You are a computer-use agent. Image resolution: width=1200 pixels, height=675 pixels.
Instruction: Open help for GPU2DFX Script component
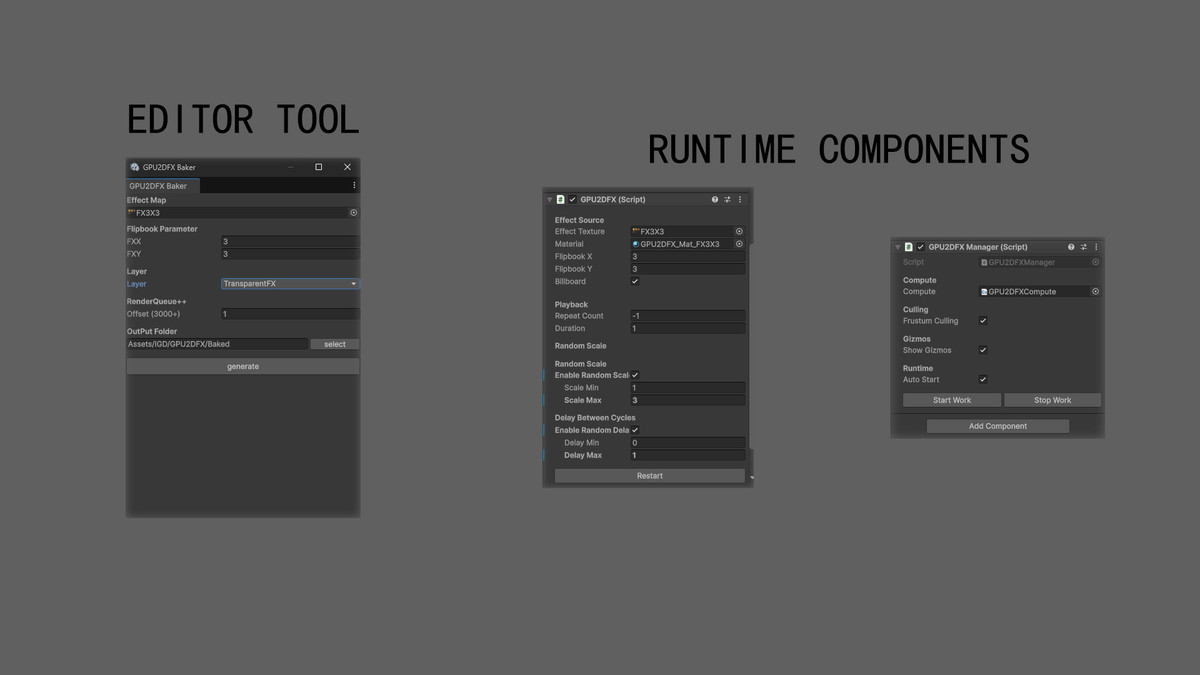714,199
